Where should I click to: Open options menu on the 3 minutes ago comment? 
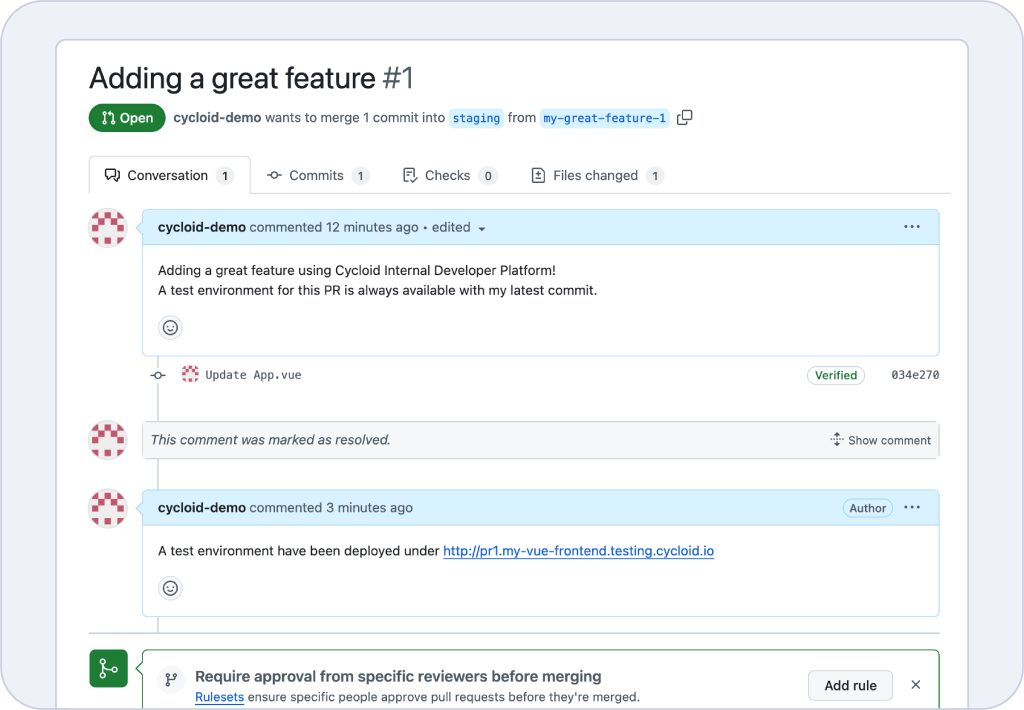point(912,508)
